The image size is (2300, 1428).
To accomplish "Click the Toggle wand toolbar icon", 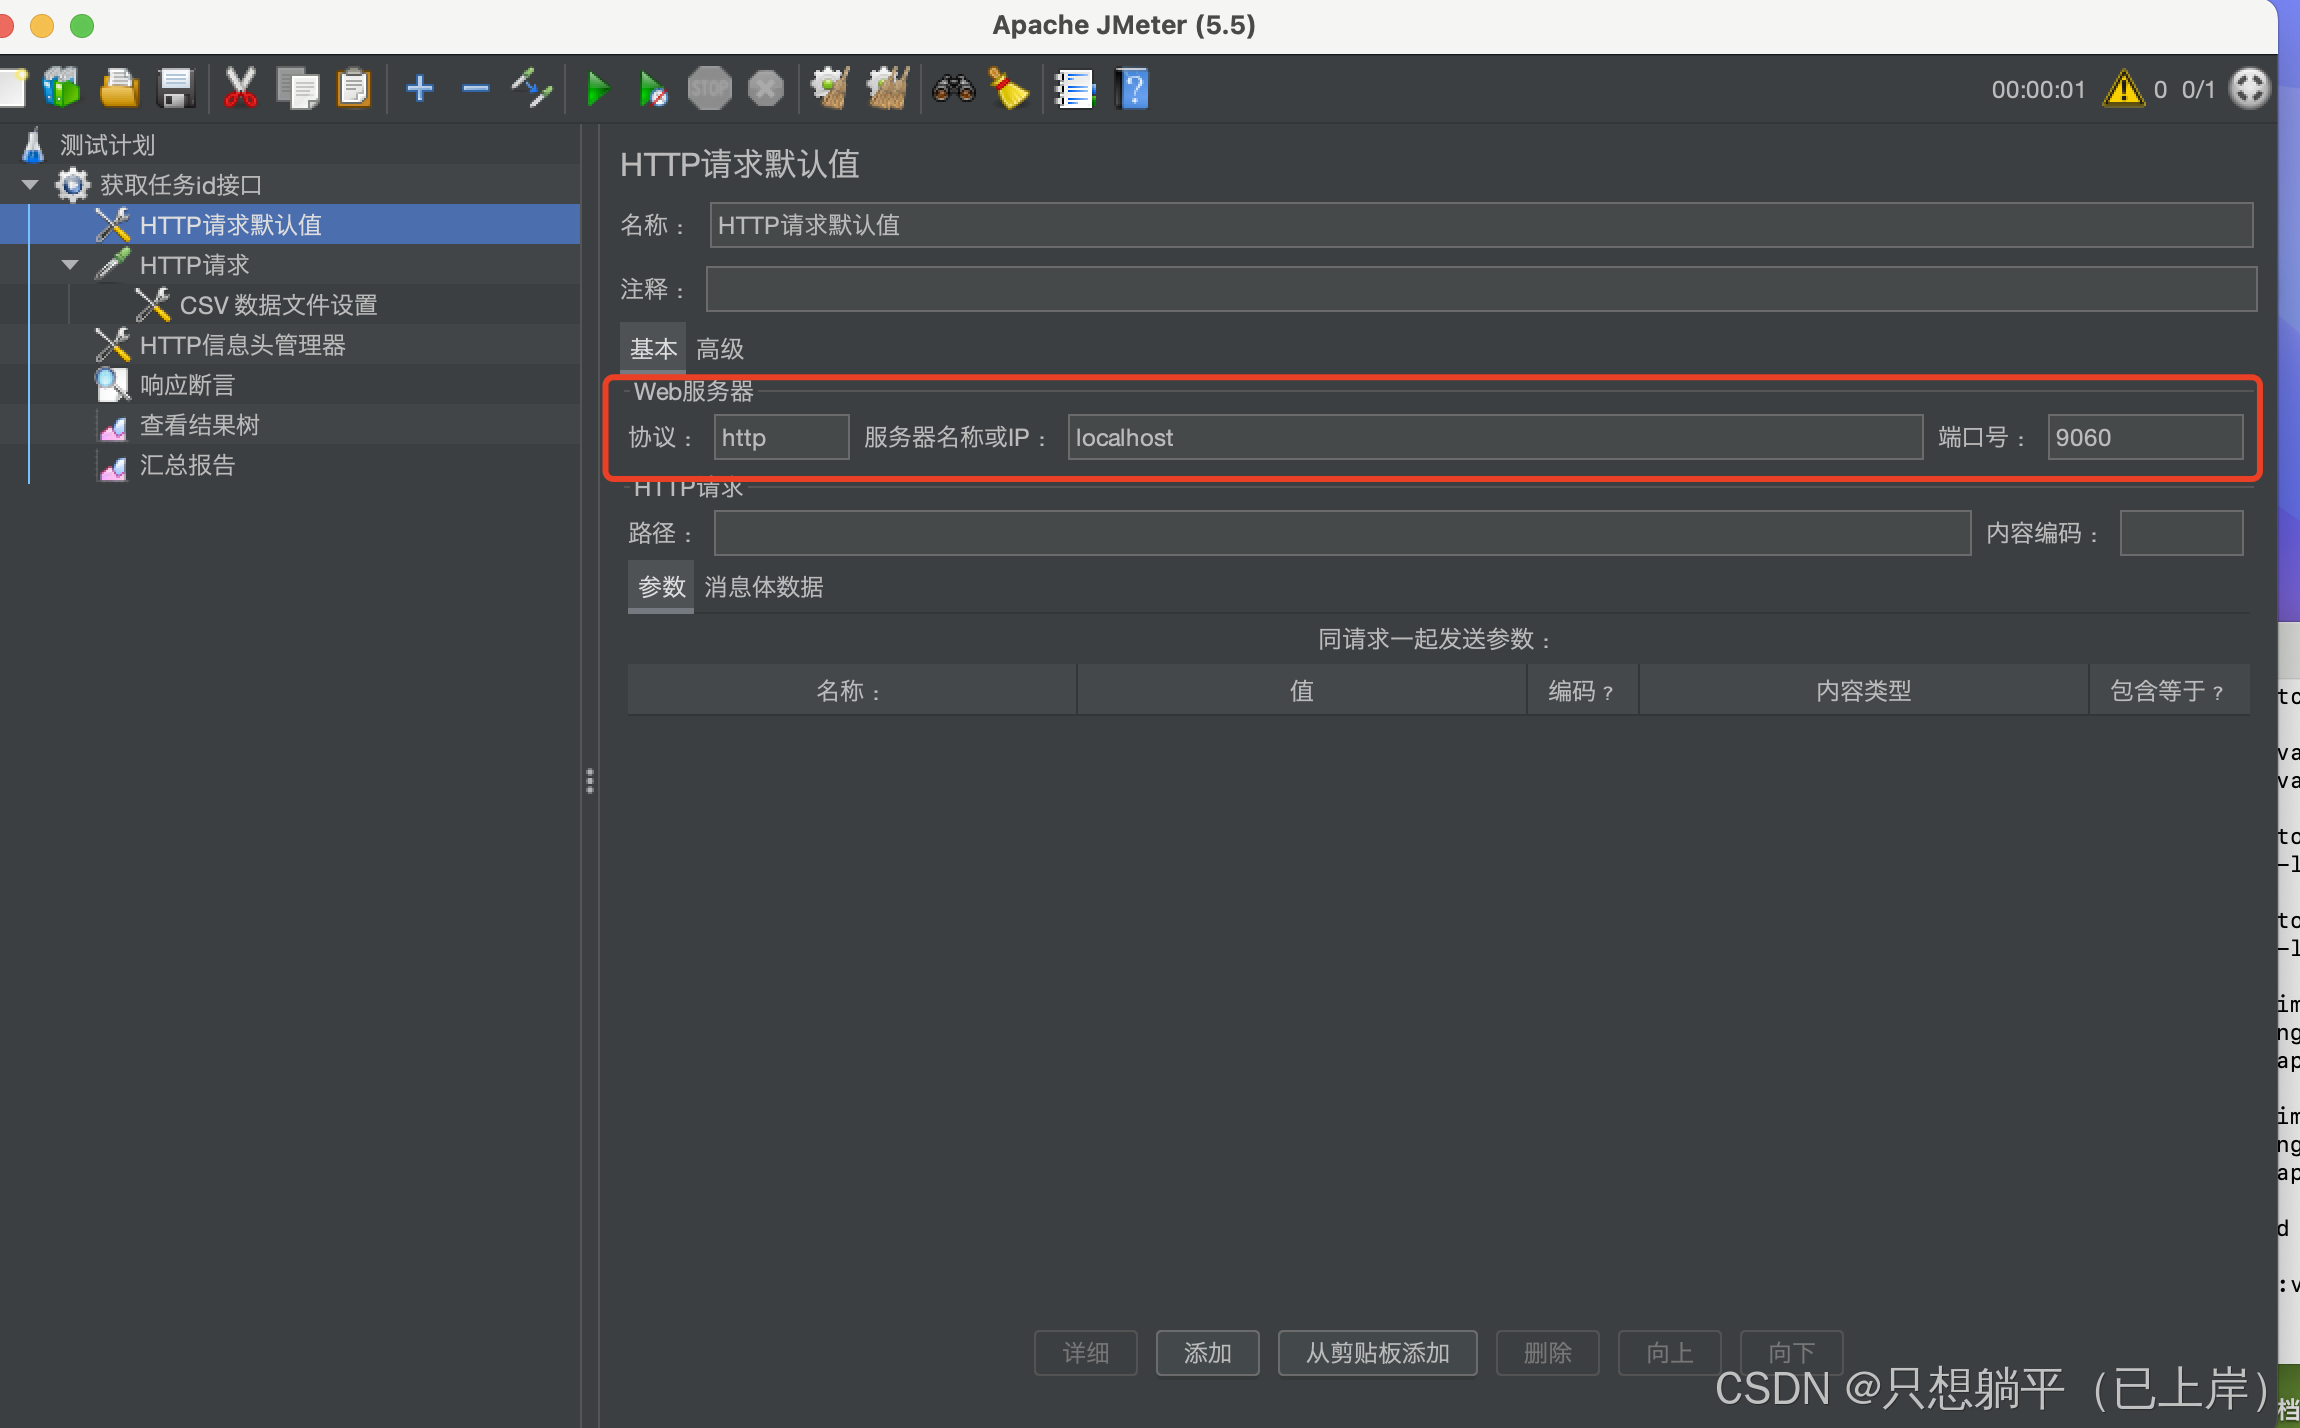I will pos(532,89).
